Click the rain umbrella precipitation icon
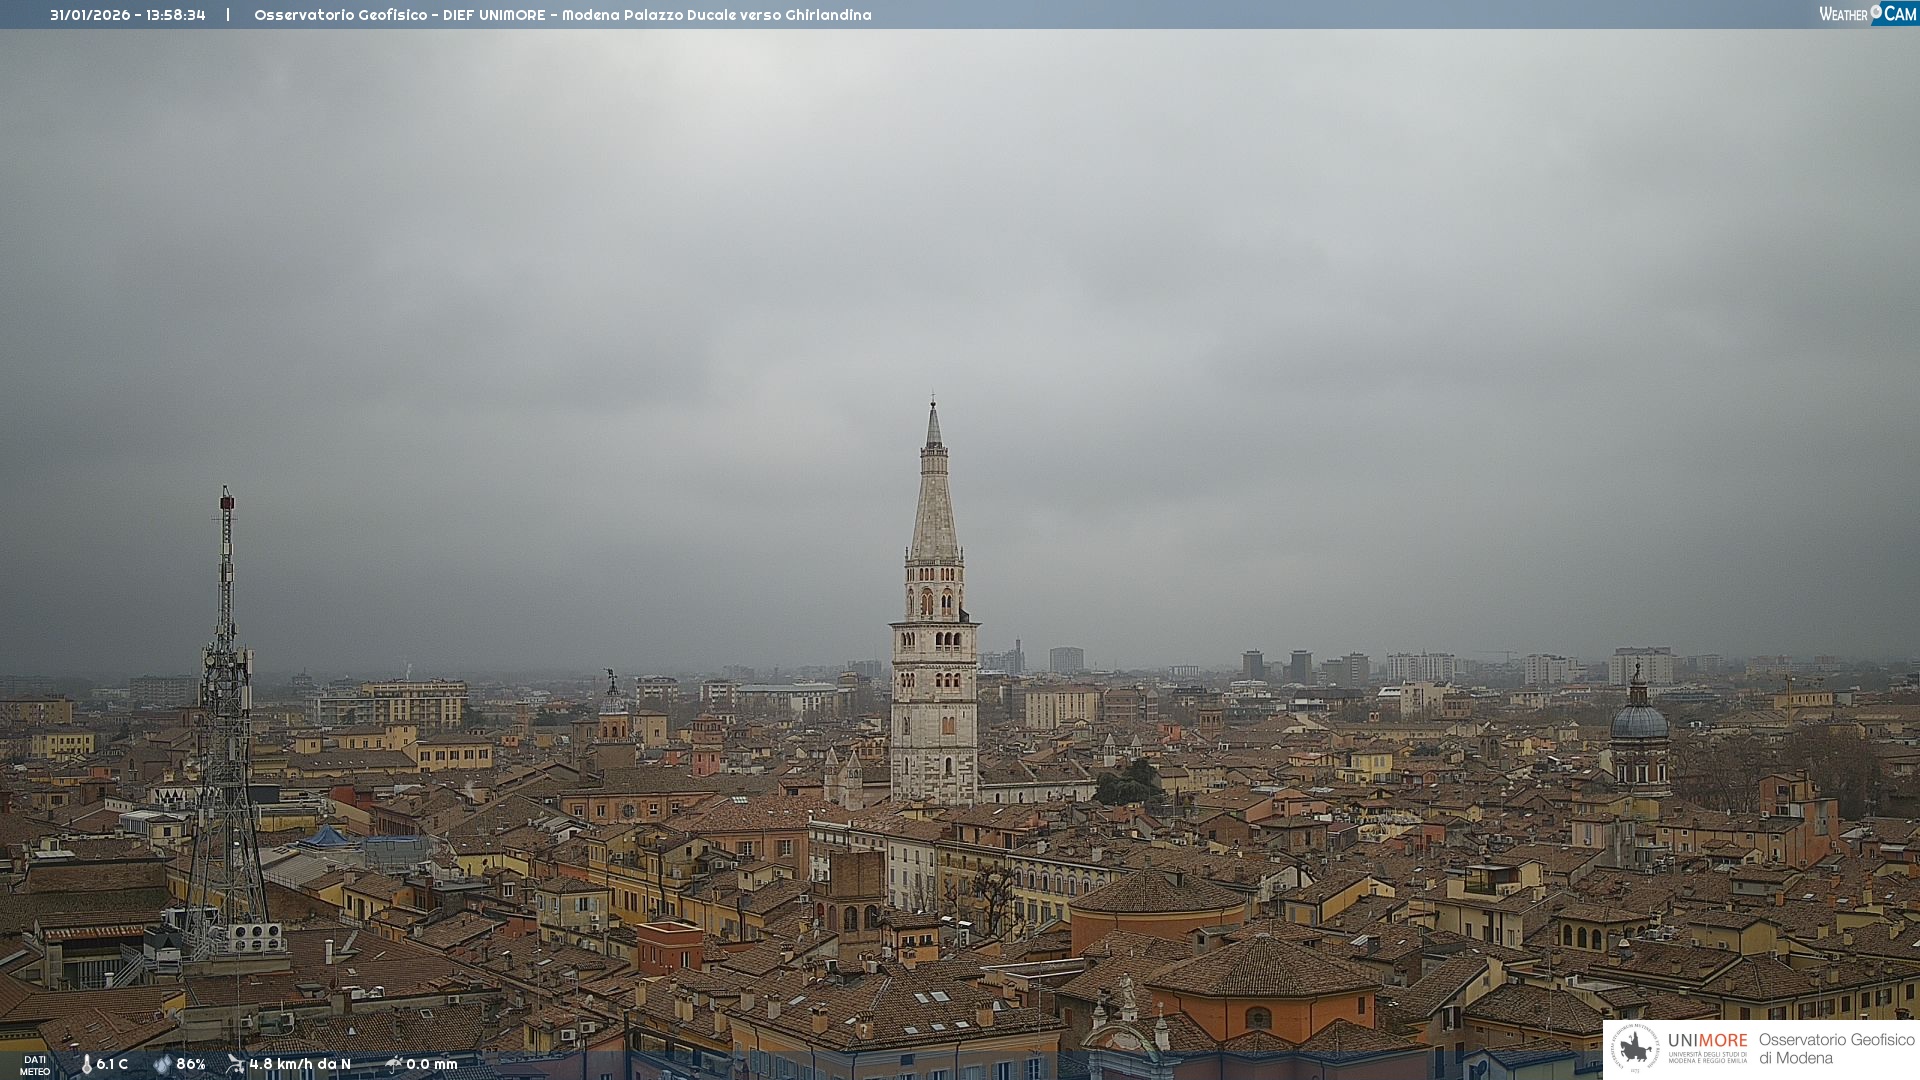 (x=394, y=1064)
